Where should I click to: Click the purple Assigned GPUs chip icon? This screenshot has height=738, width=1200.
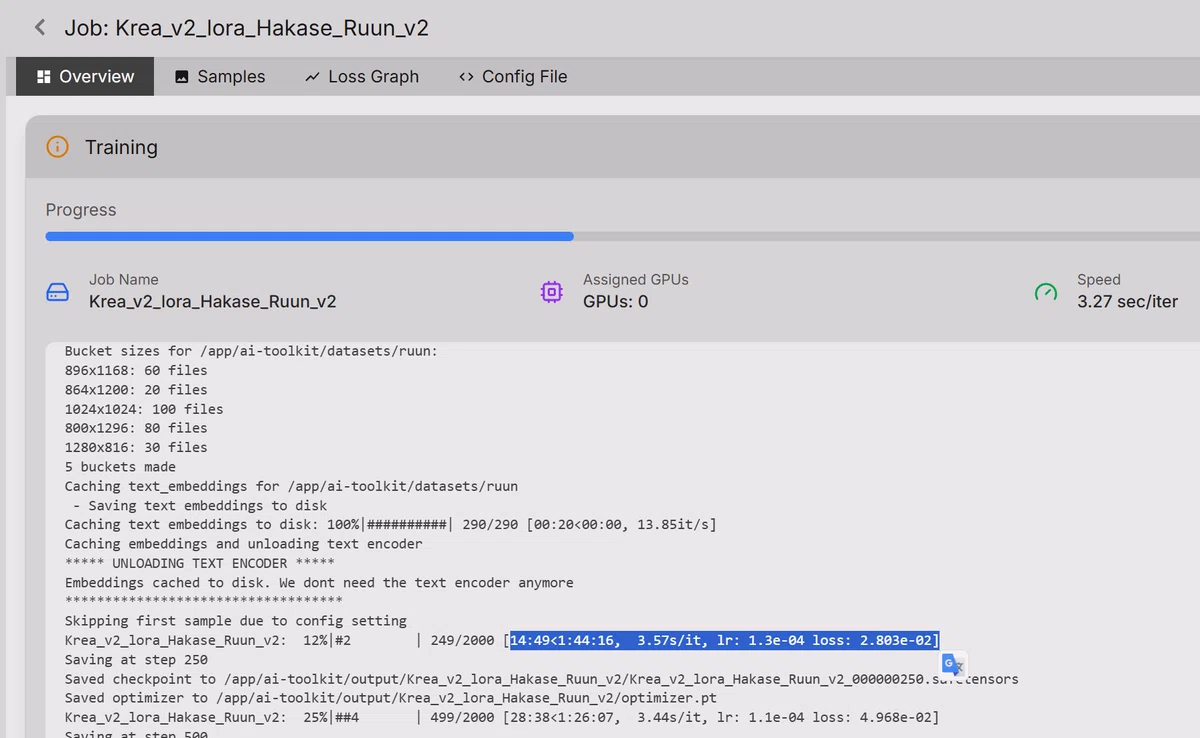[551, 292]
